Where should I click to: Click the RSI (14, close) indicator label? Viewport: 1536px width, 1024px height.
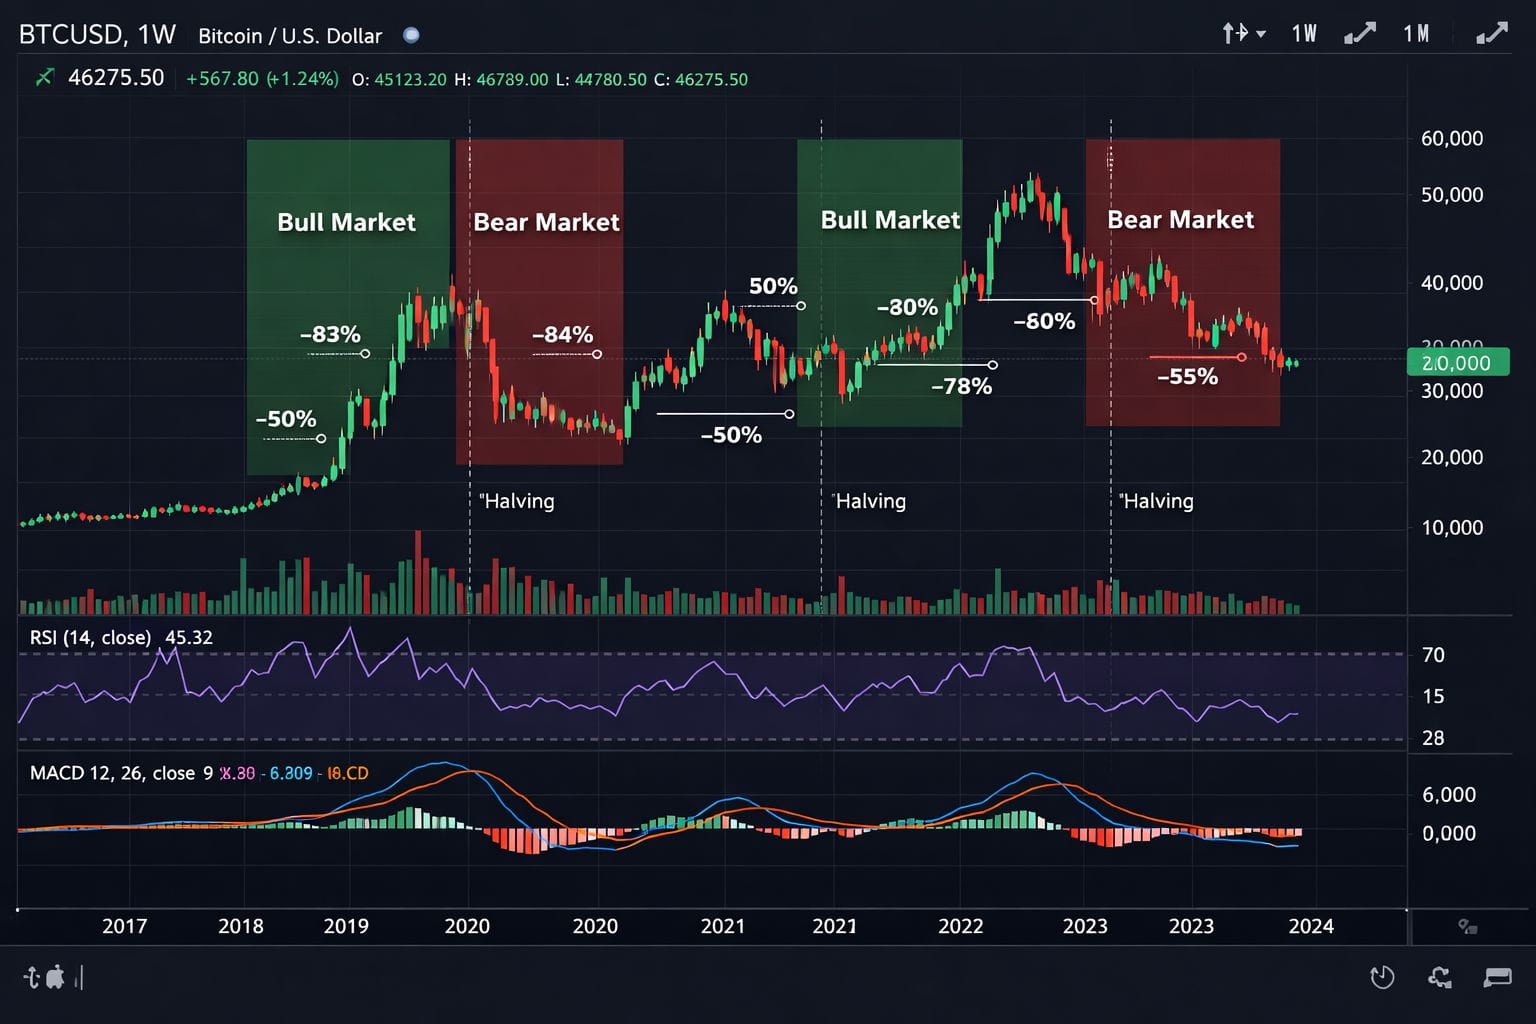coord(90,638)
